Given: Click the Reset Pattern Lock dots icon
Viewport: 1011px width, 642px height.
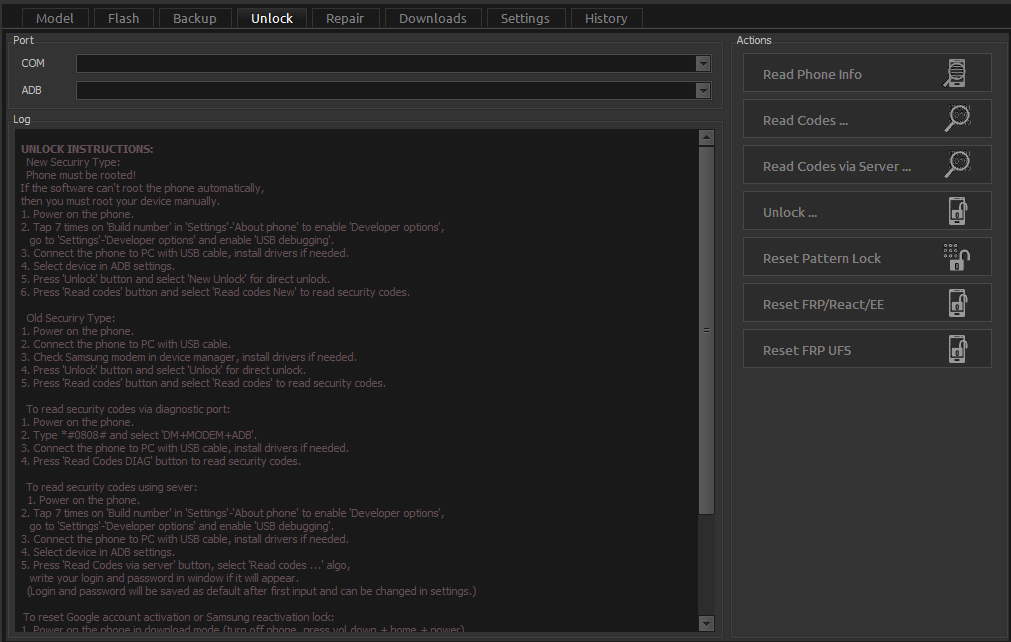Looking at the screenshot, I should 957,258.
